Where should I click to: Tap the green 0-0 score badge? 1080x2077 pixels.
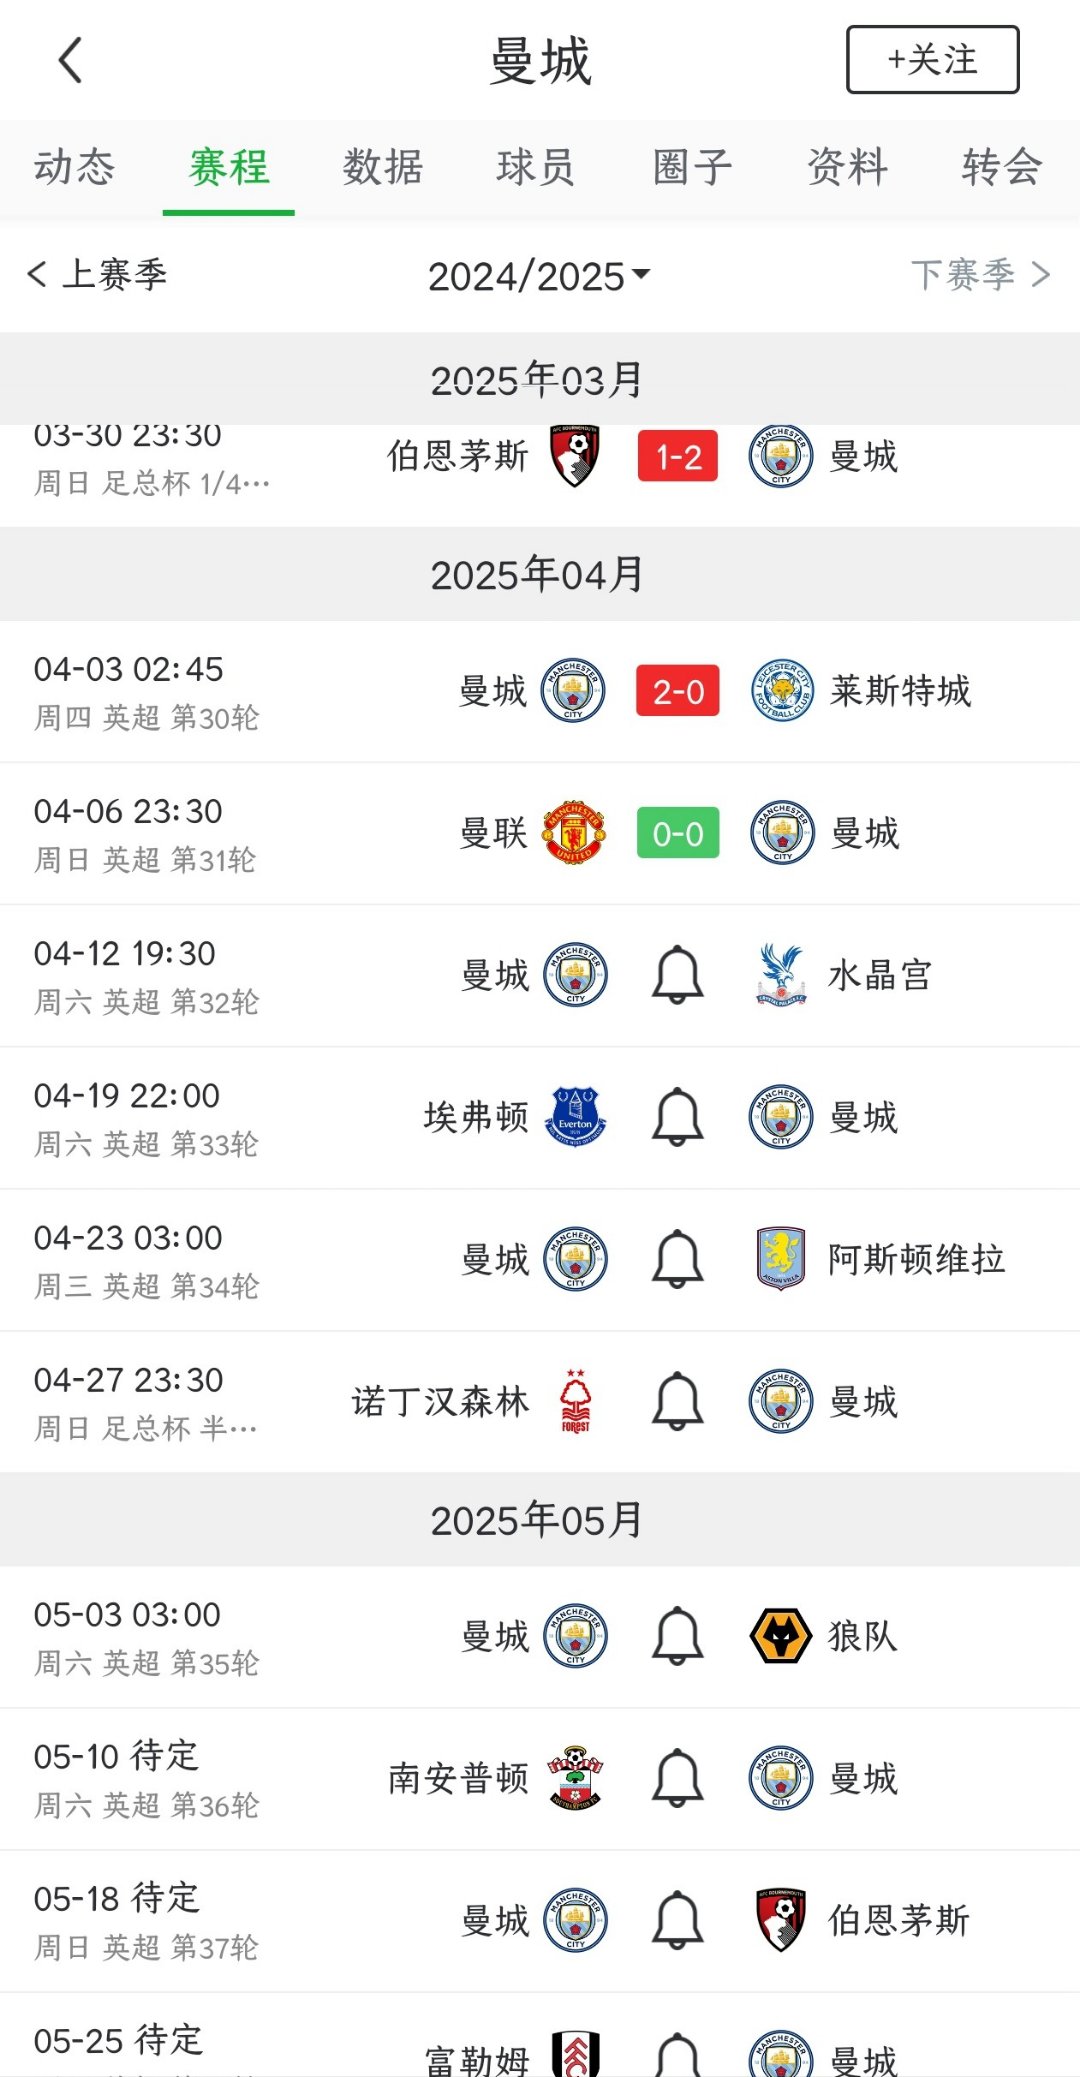tap(678, 833)
